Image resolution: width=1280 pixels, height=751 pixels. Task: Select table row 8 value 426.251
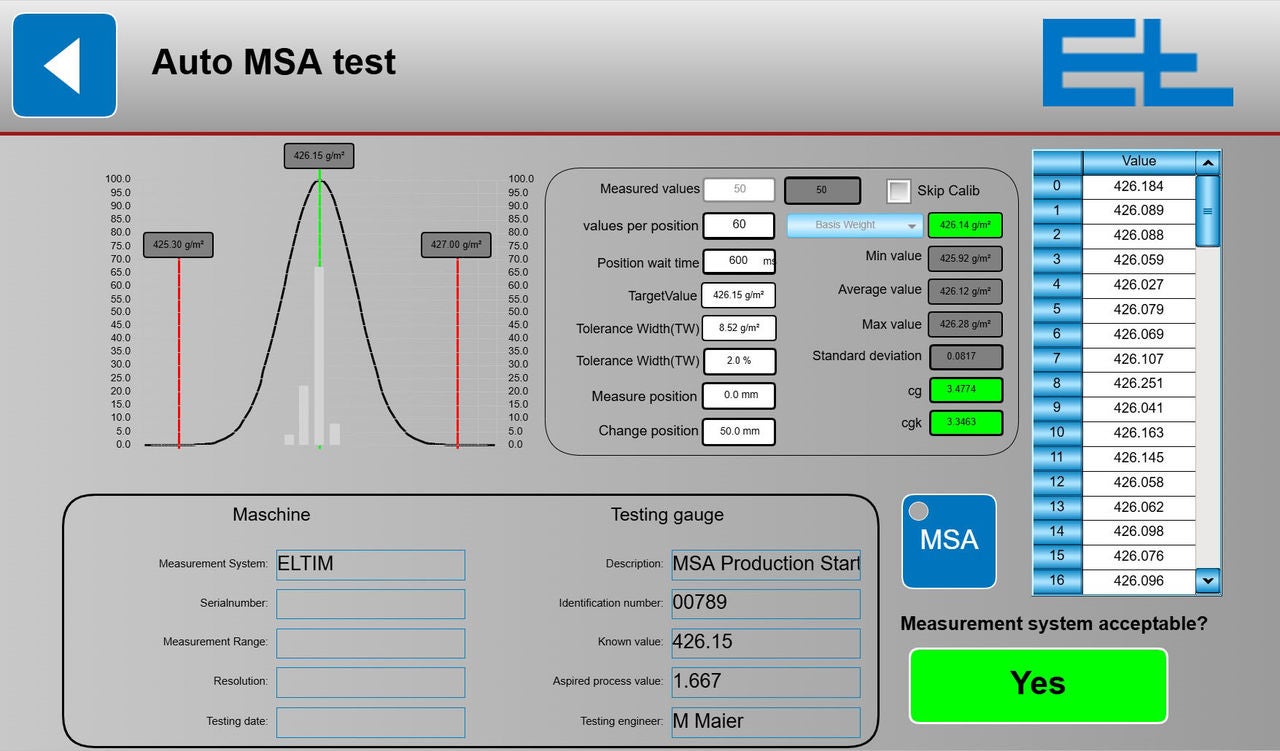click(x=1139, y=383)
